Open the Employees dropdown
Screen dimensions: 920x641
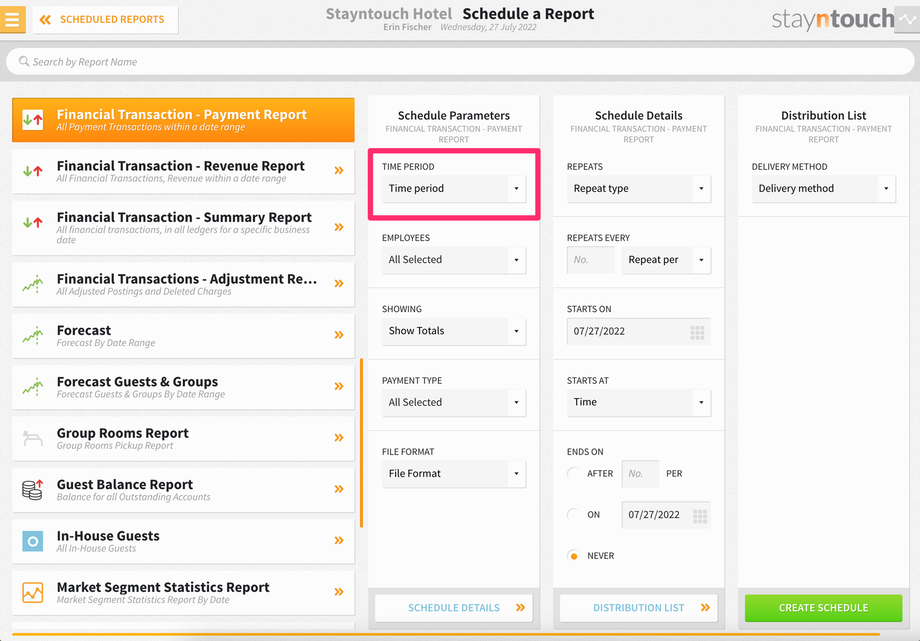(454, 259)
